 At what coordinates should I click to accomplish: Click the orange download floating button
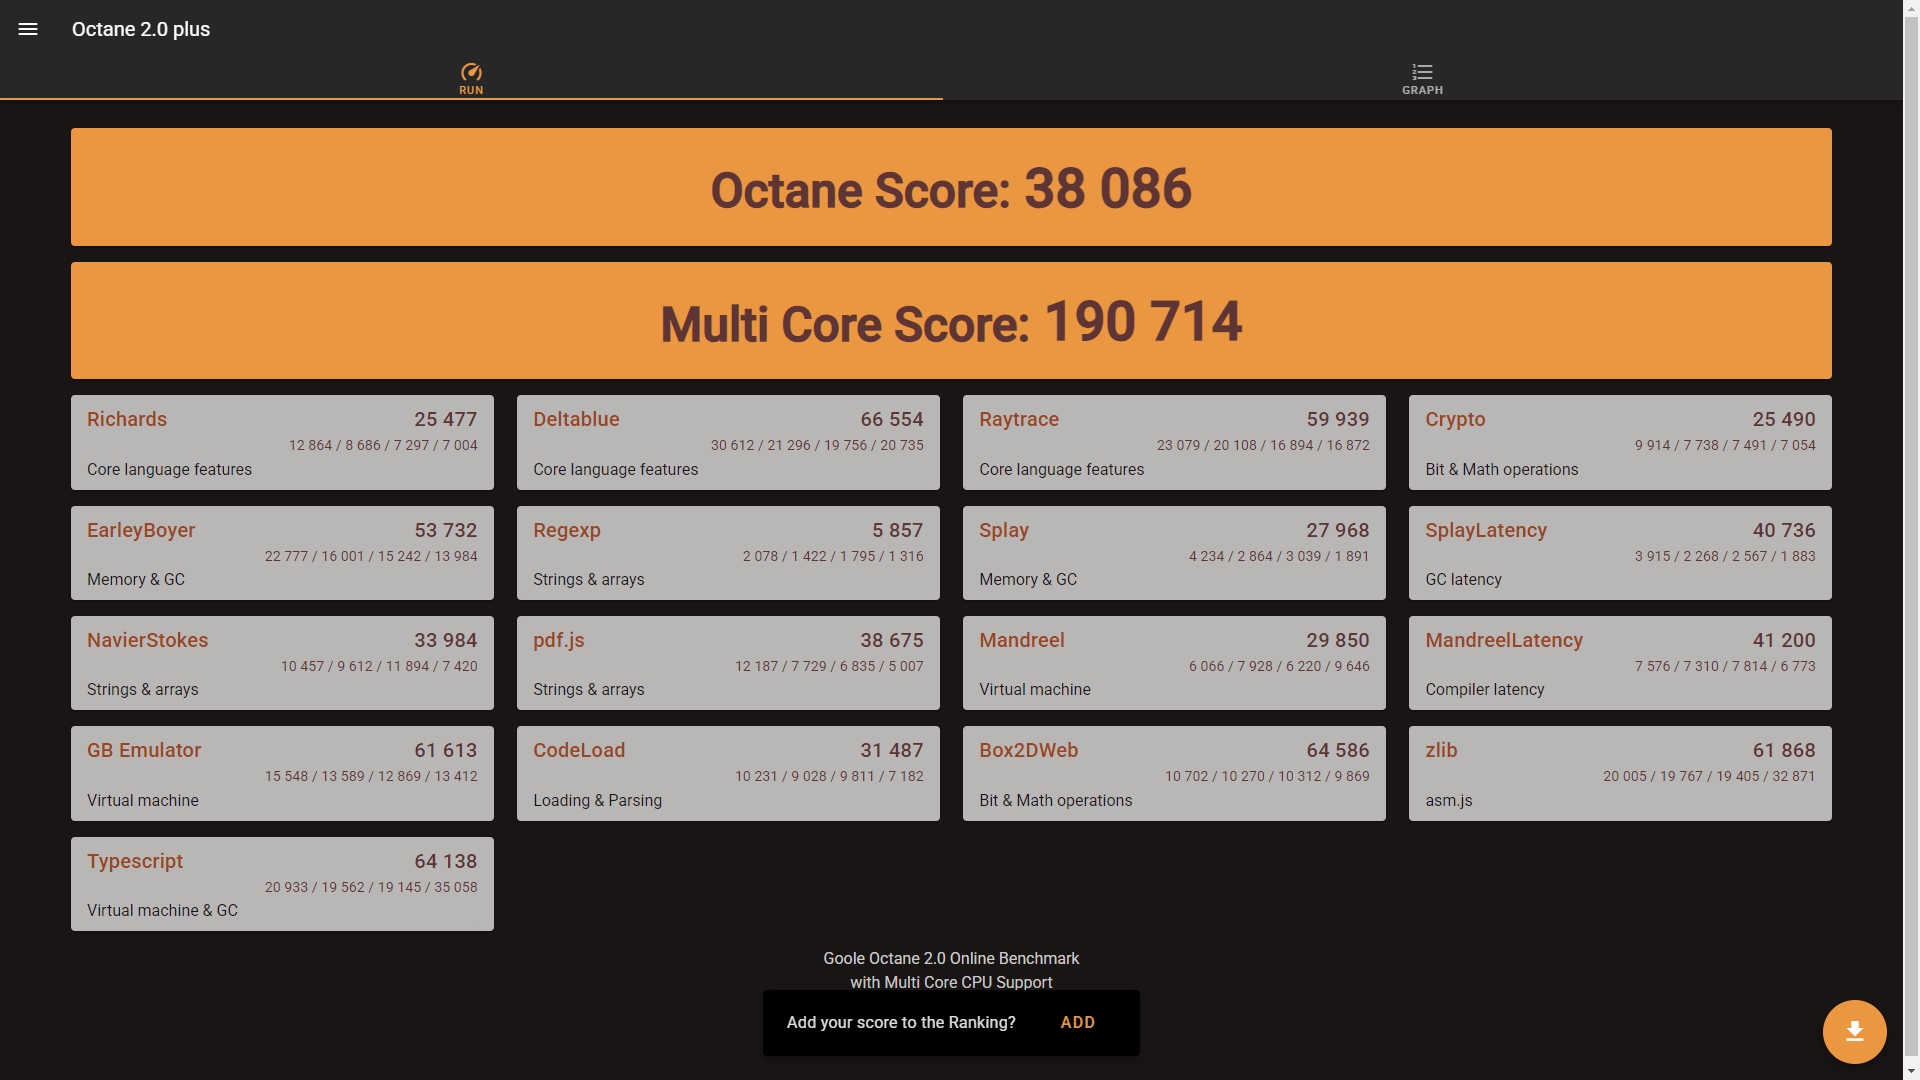click(1854, 1031)
